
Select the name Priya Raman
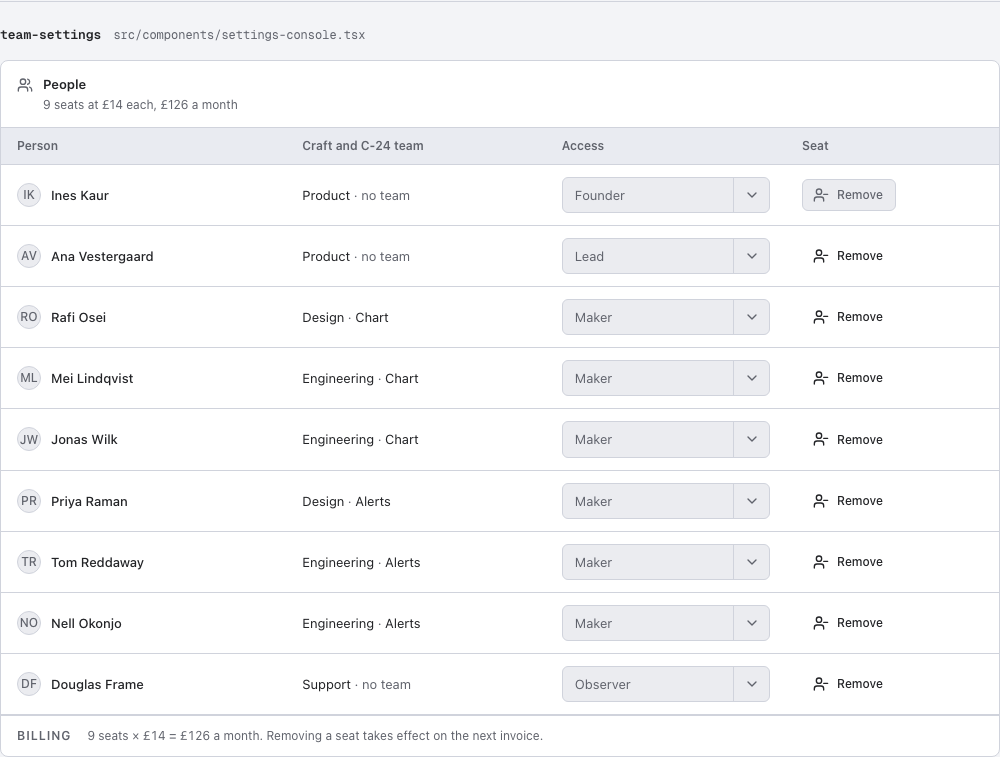pyautogui.click(x=89, y=502)
